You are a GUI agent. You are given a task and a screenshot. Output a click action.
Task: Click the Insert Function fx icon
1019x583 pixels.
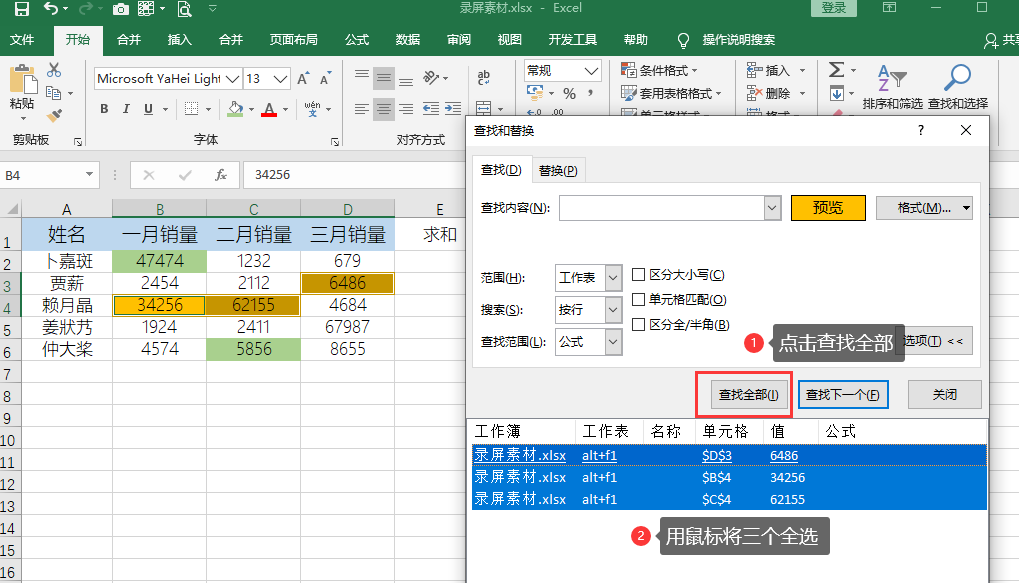[x=221, y=175]
